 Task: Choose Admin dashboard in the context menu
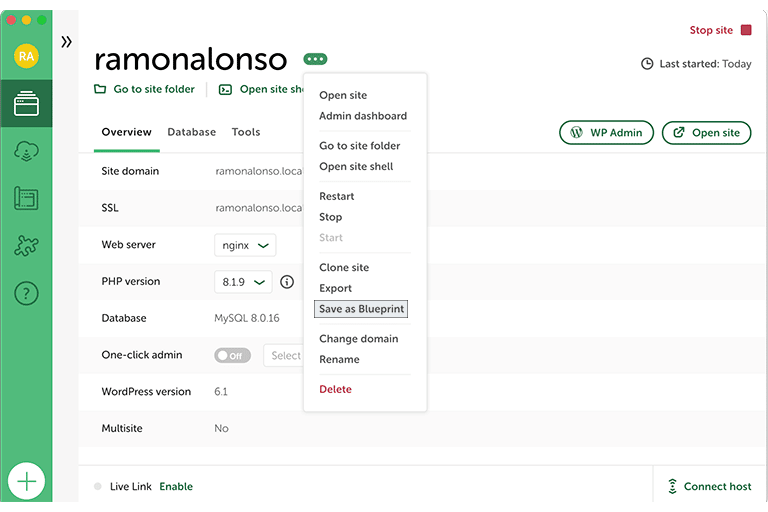[x=363, y=116]
